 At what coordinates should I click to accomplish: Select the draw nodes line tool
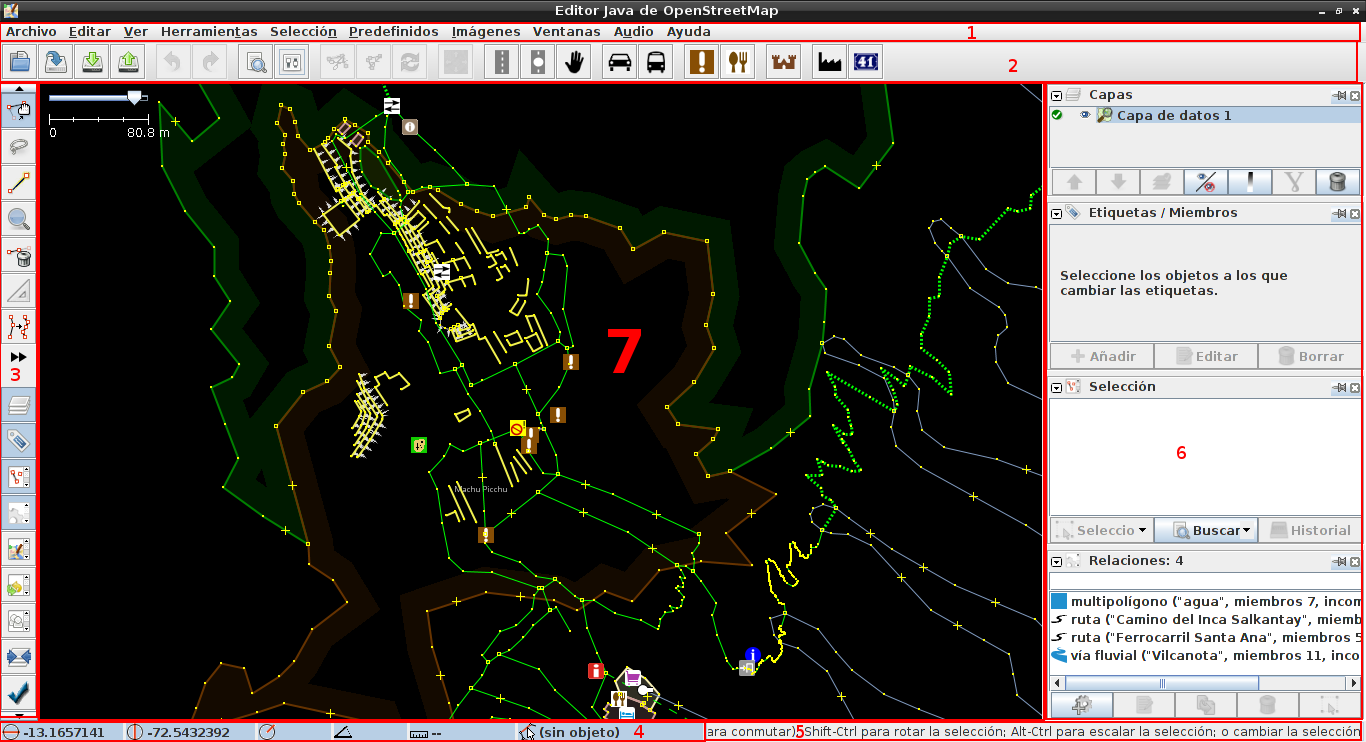click(19, 182)
